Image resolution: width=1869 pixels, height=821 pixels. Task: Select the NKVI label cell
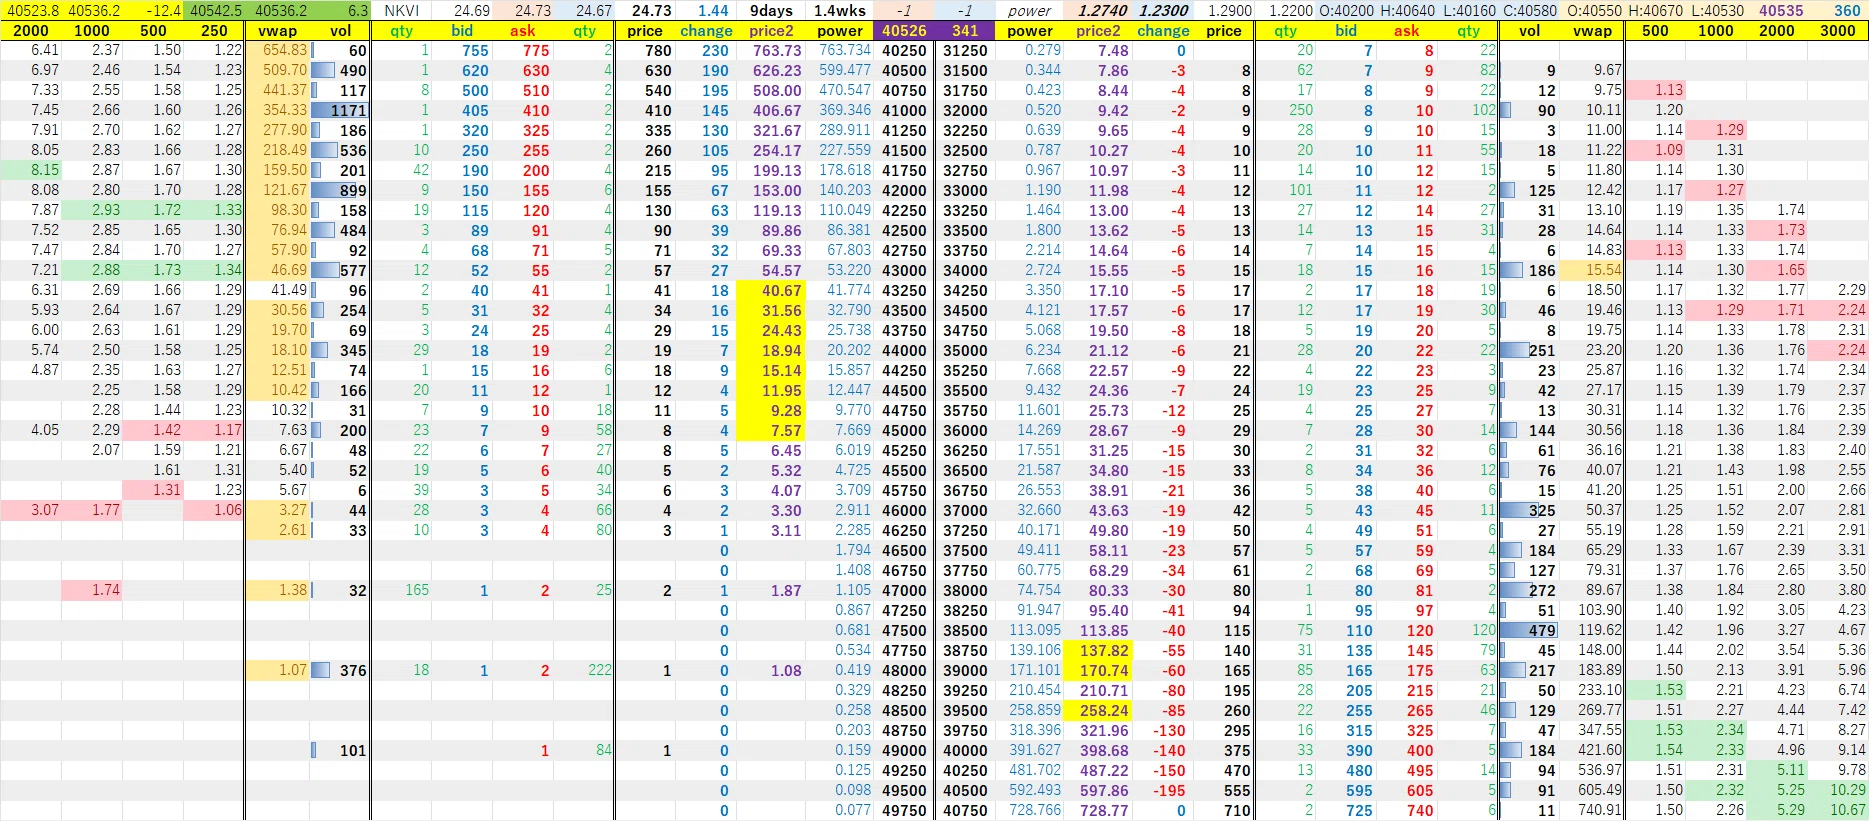tap(402, 10)
